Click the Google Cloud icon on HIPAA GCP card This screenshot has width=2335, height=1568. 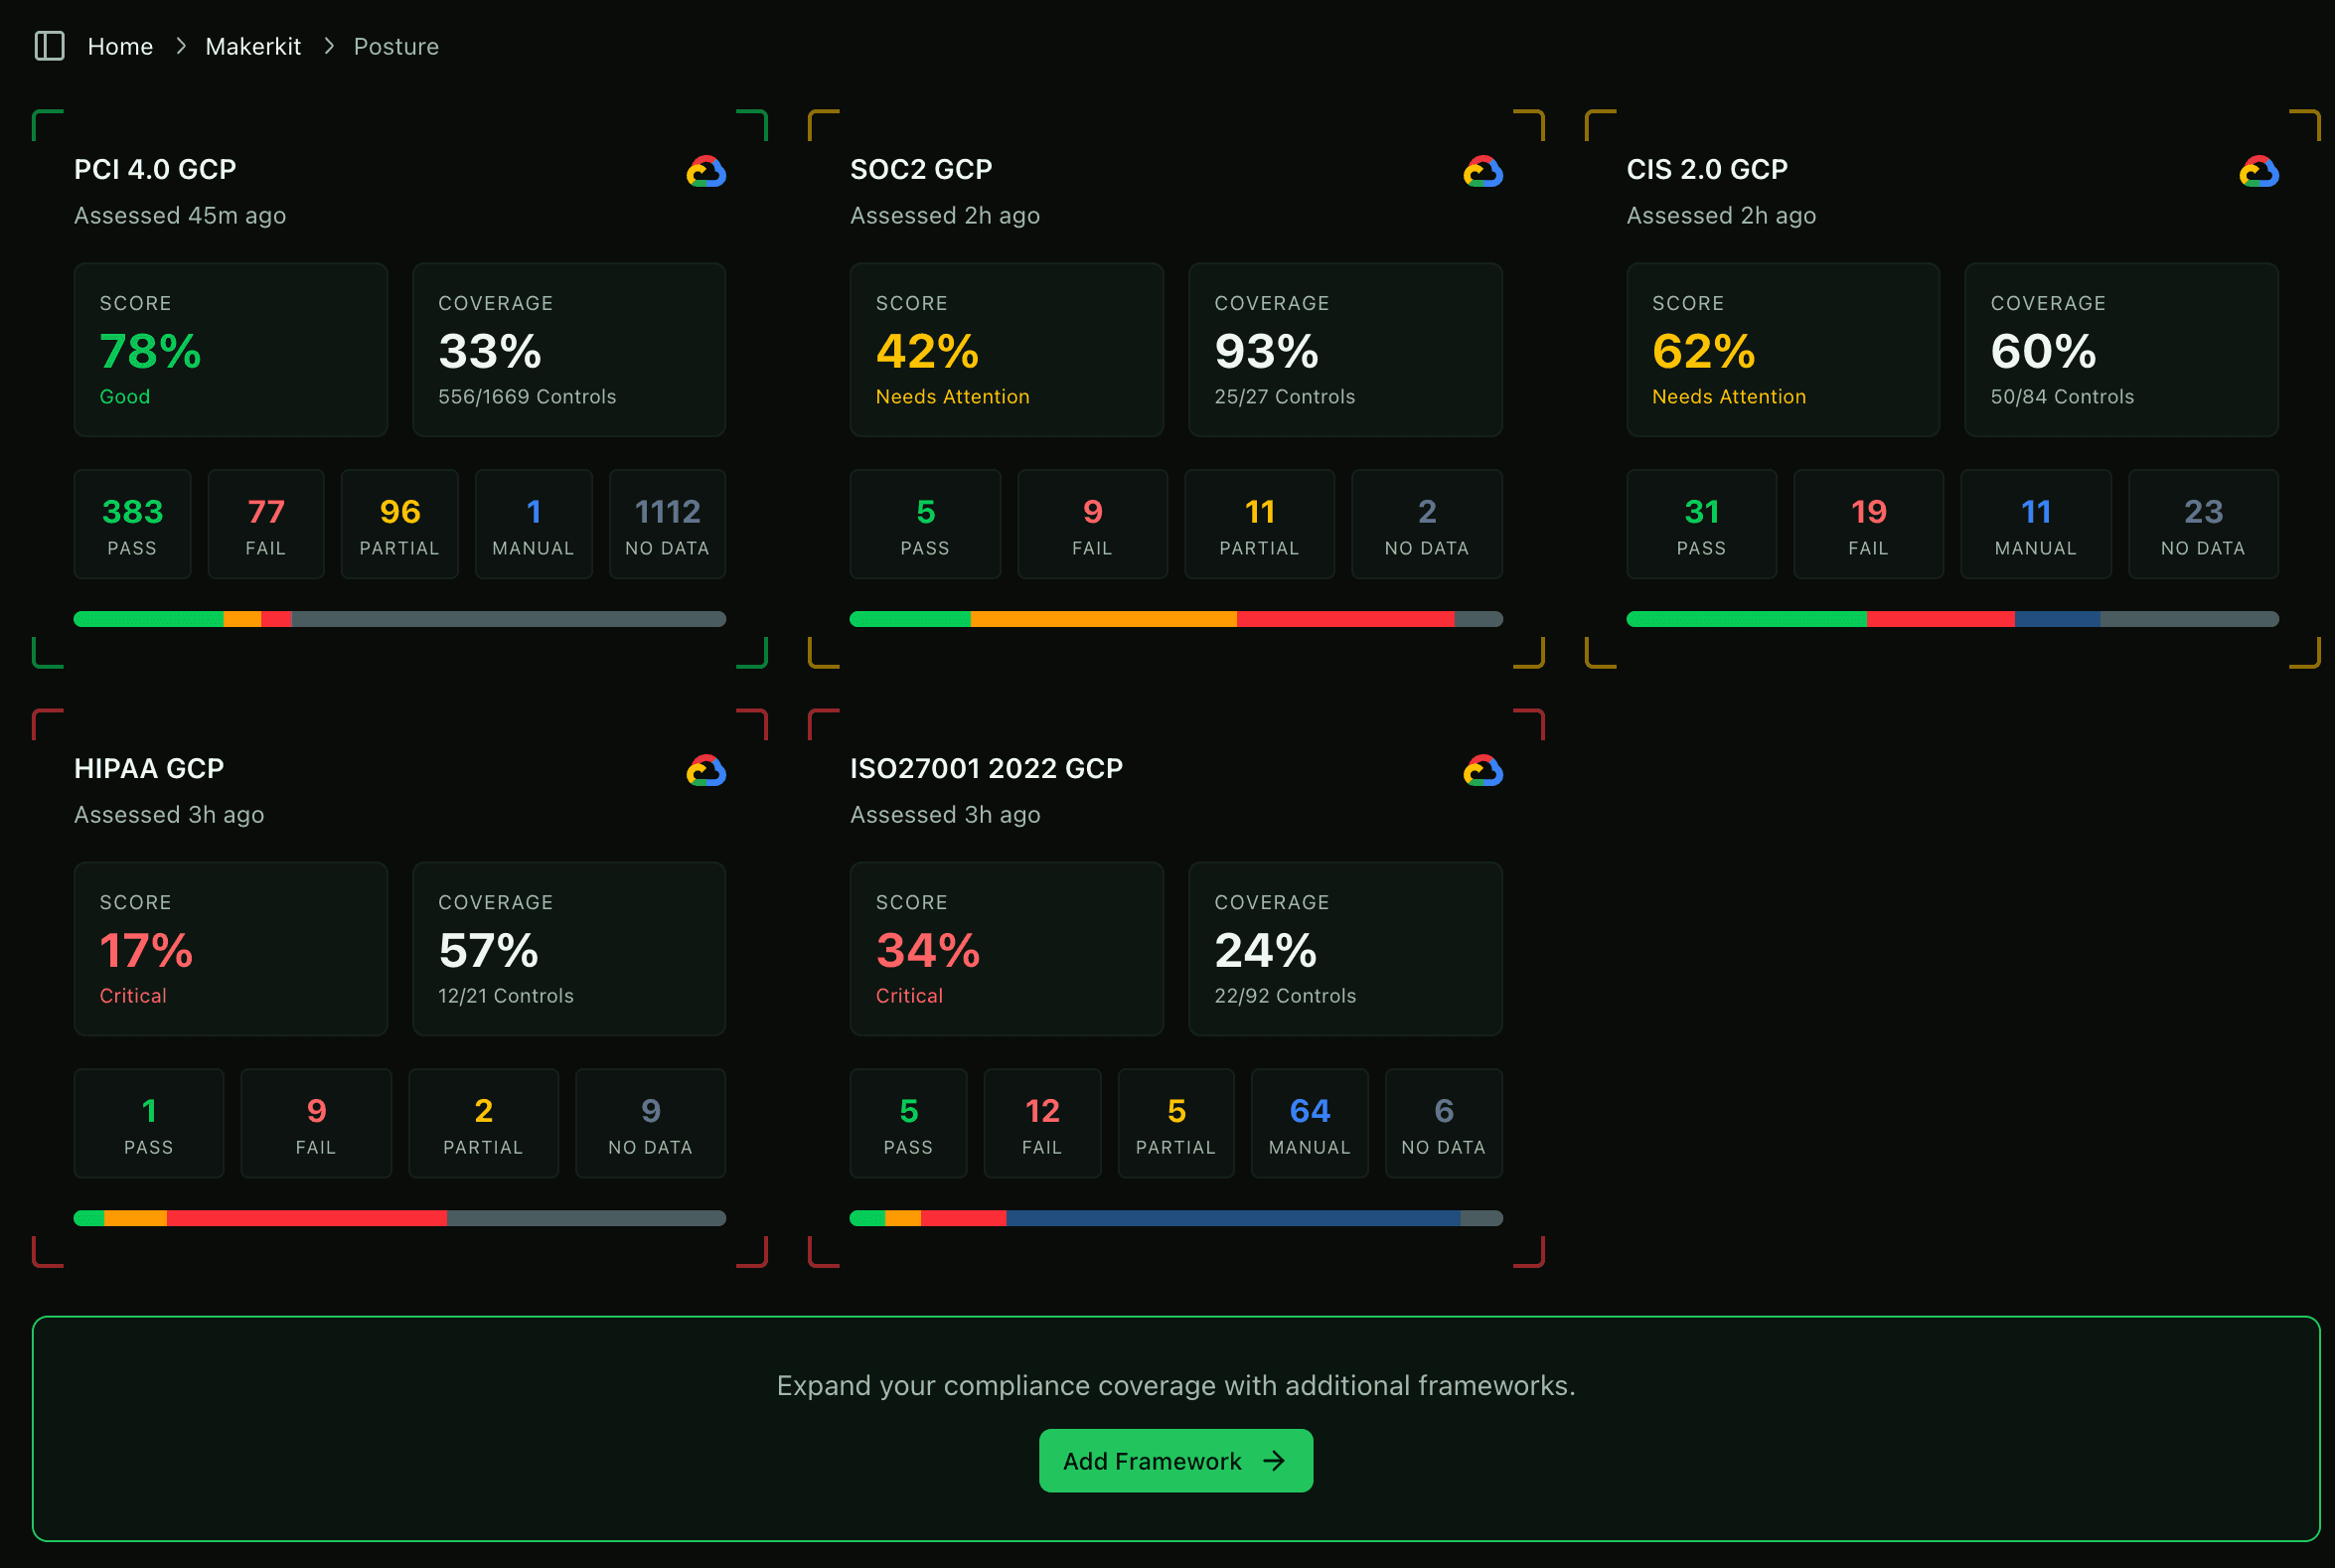coord(707,770)
